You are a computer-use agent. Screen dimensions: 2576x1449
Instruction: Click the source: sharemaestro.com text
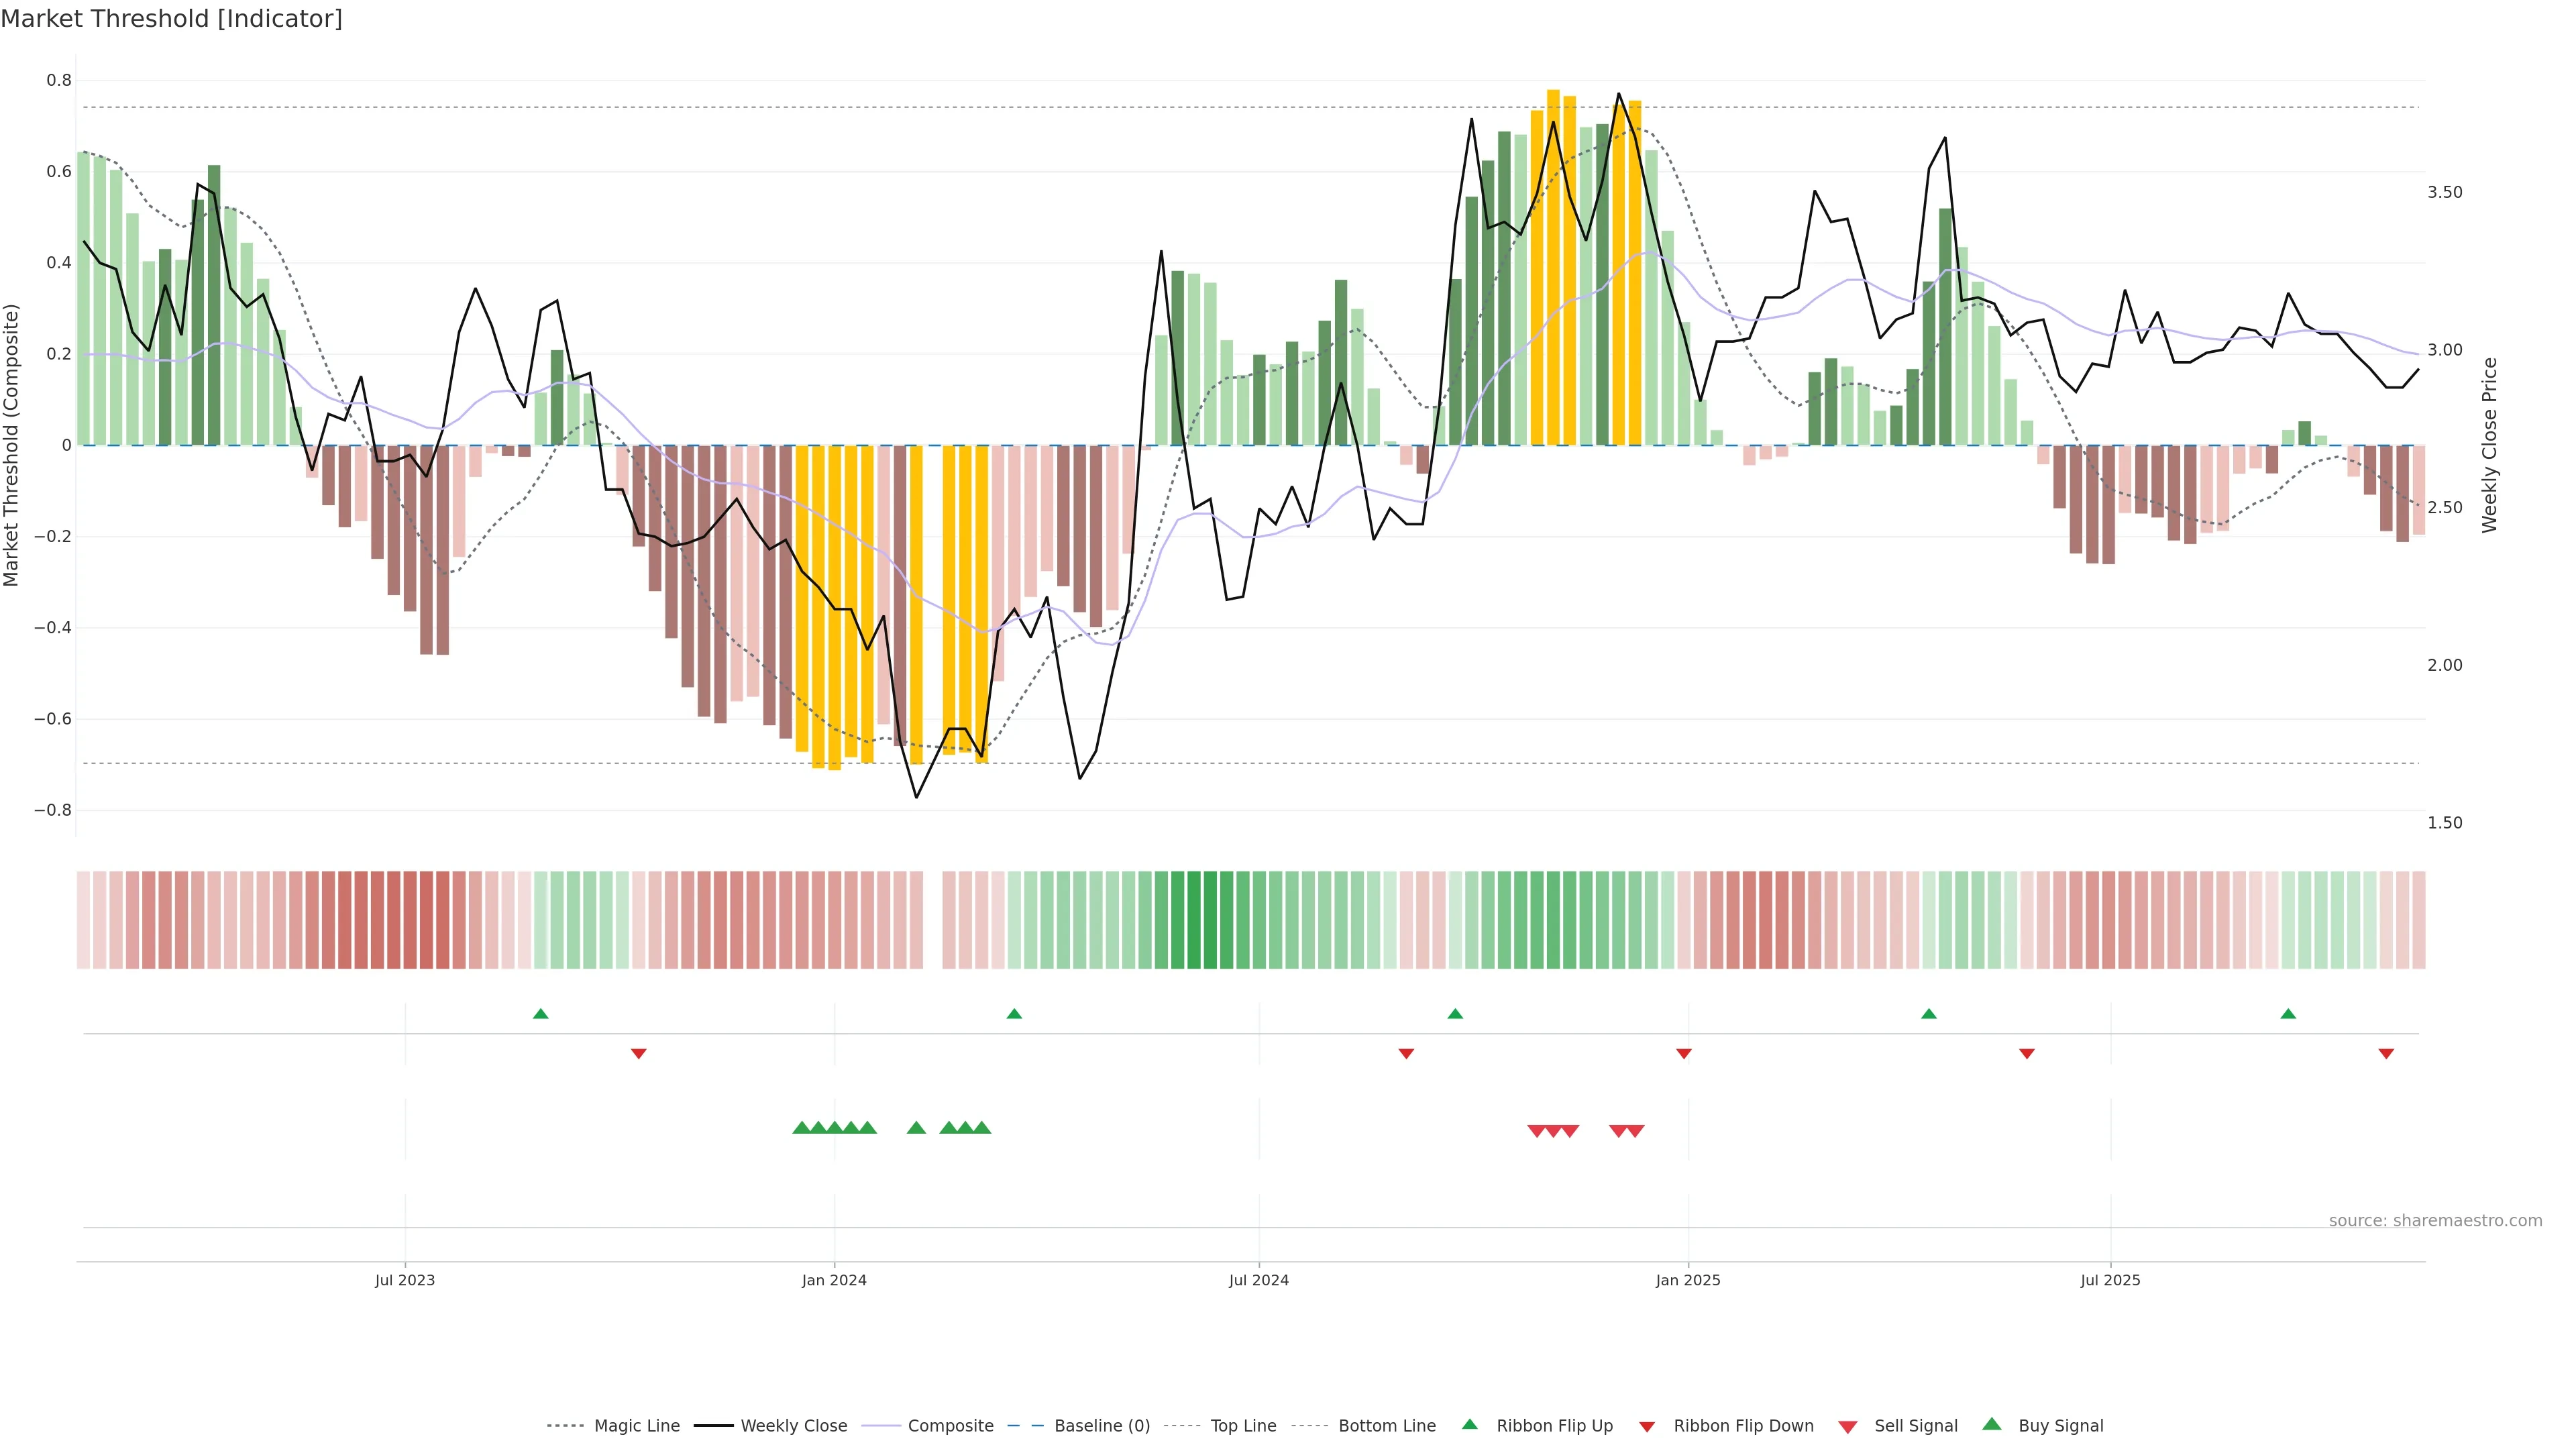click(x=2435, y=1220)
